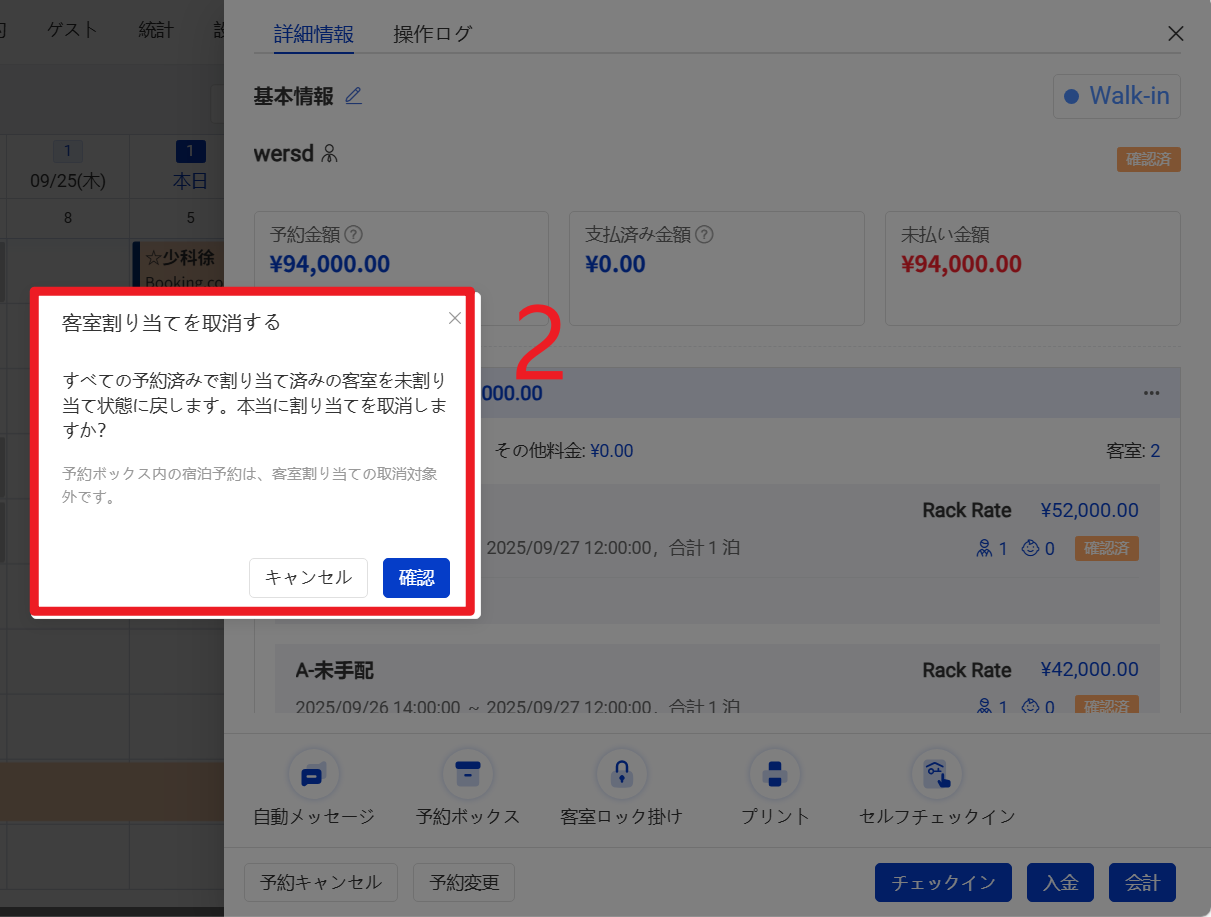The width and height of the screenshot is (1211, 917).
Task: Close the unassign room dialog
Action: (455, 318)
